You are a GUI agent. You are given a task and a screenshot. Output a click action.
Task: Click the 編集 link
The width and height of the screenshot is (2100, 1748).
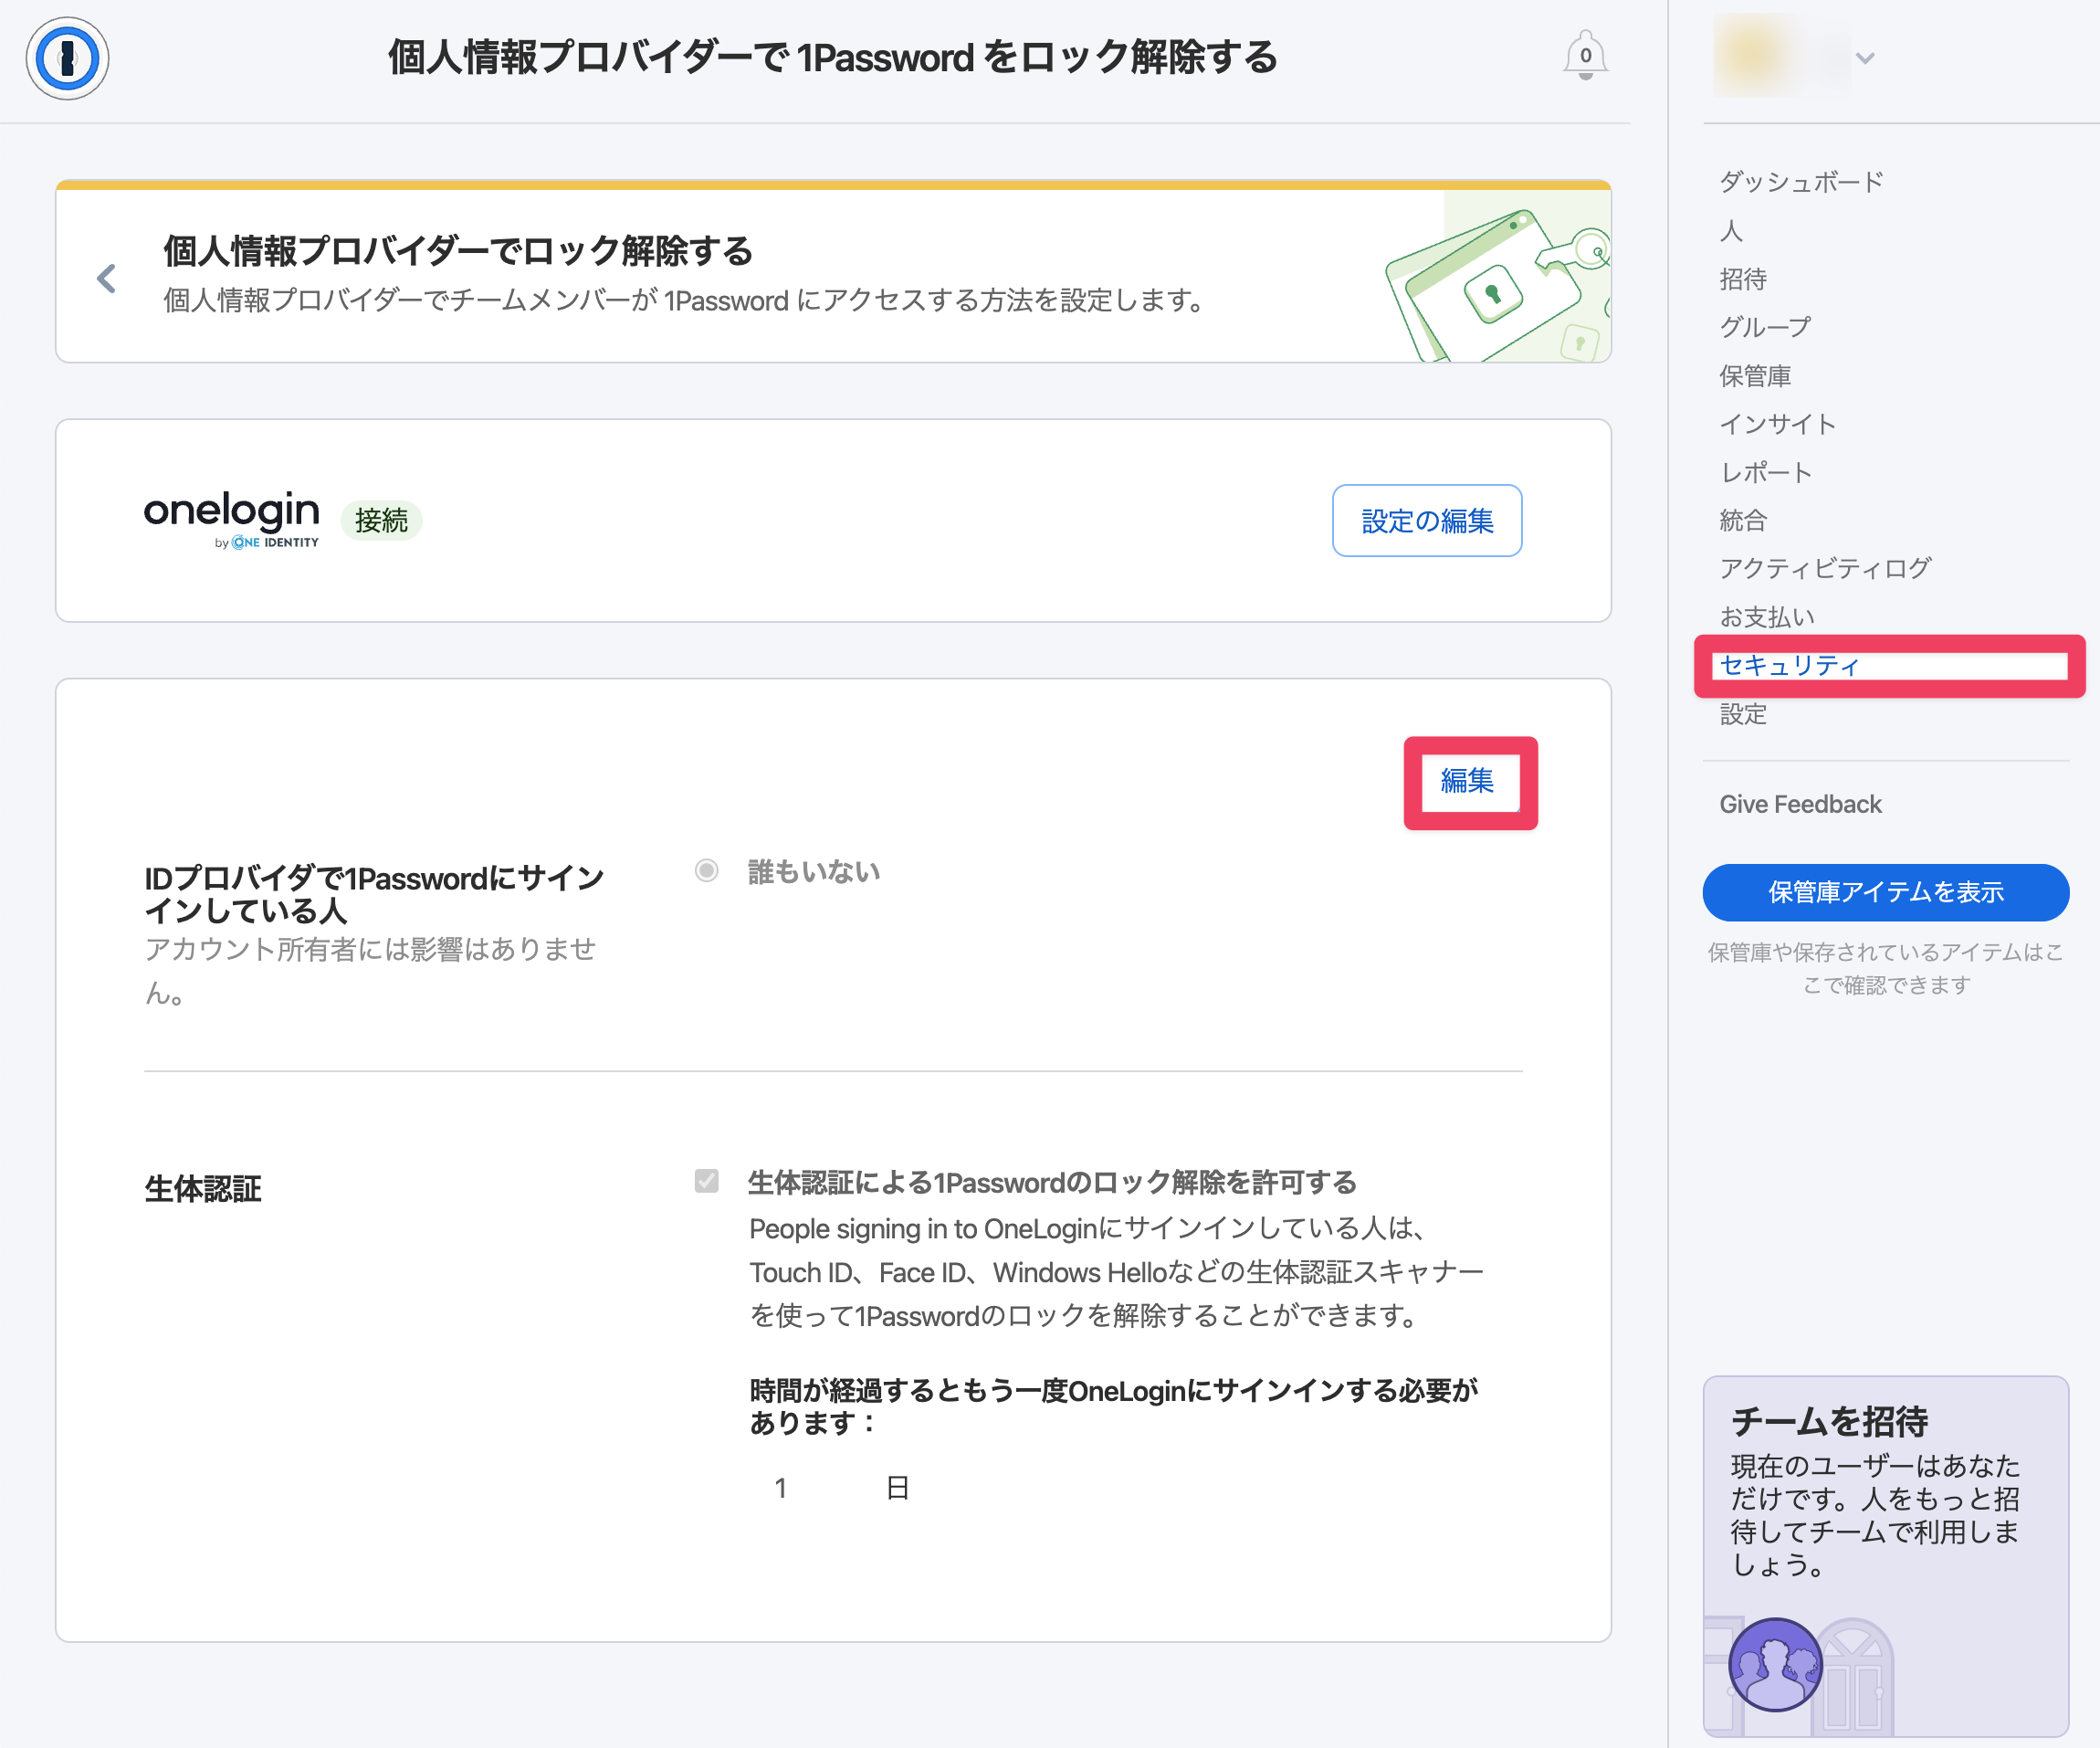pos(1467,780)
